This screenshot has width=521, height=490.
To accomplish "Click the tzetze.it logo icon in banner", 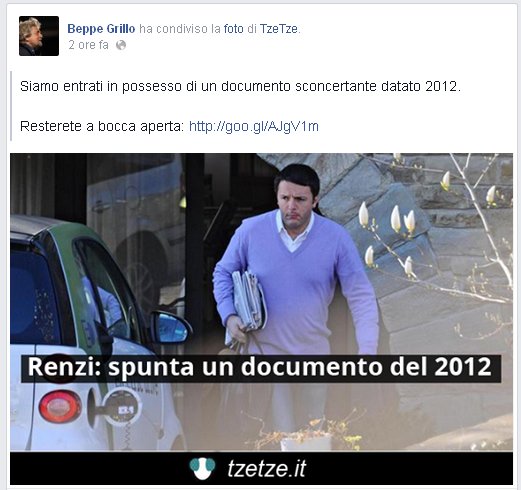I will (x=202, y=468).
